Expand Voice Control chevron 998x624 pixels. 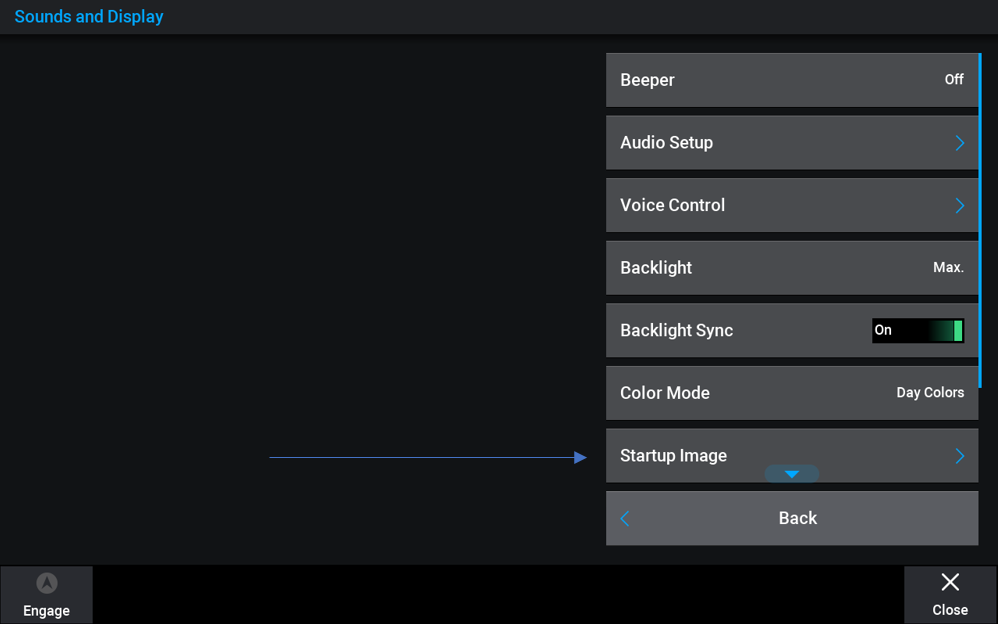point(960,205)
